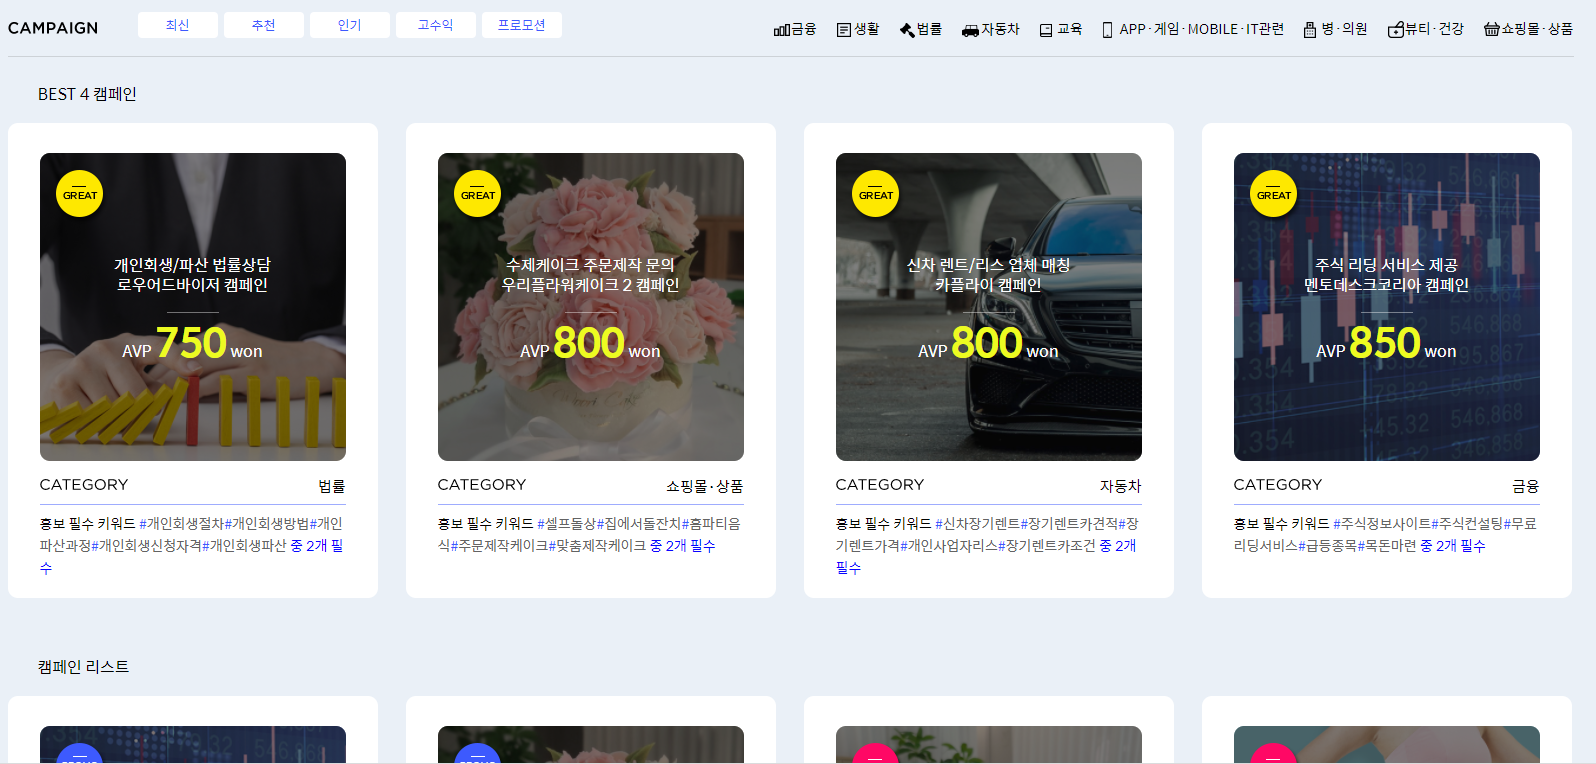The image size is (1596, 764).
Task: Select the 프로모션 tab
Action: point(522,25)
